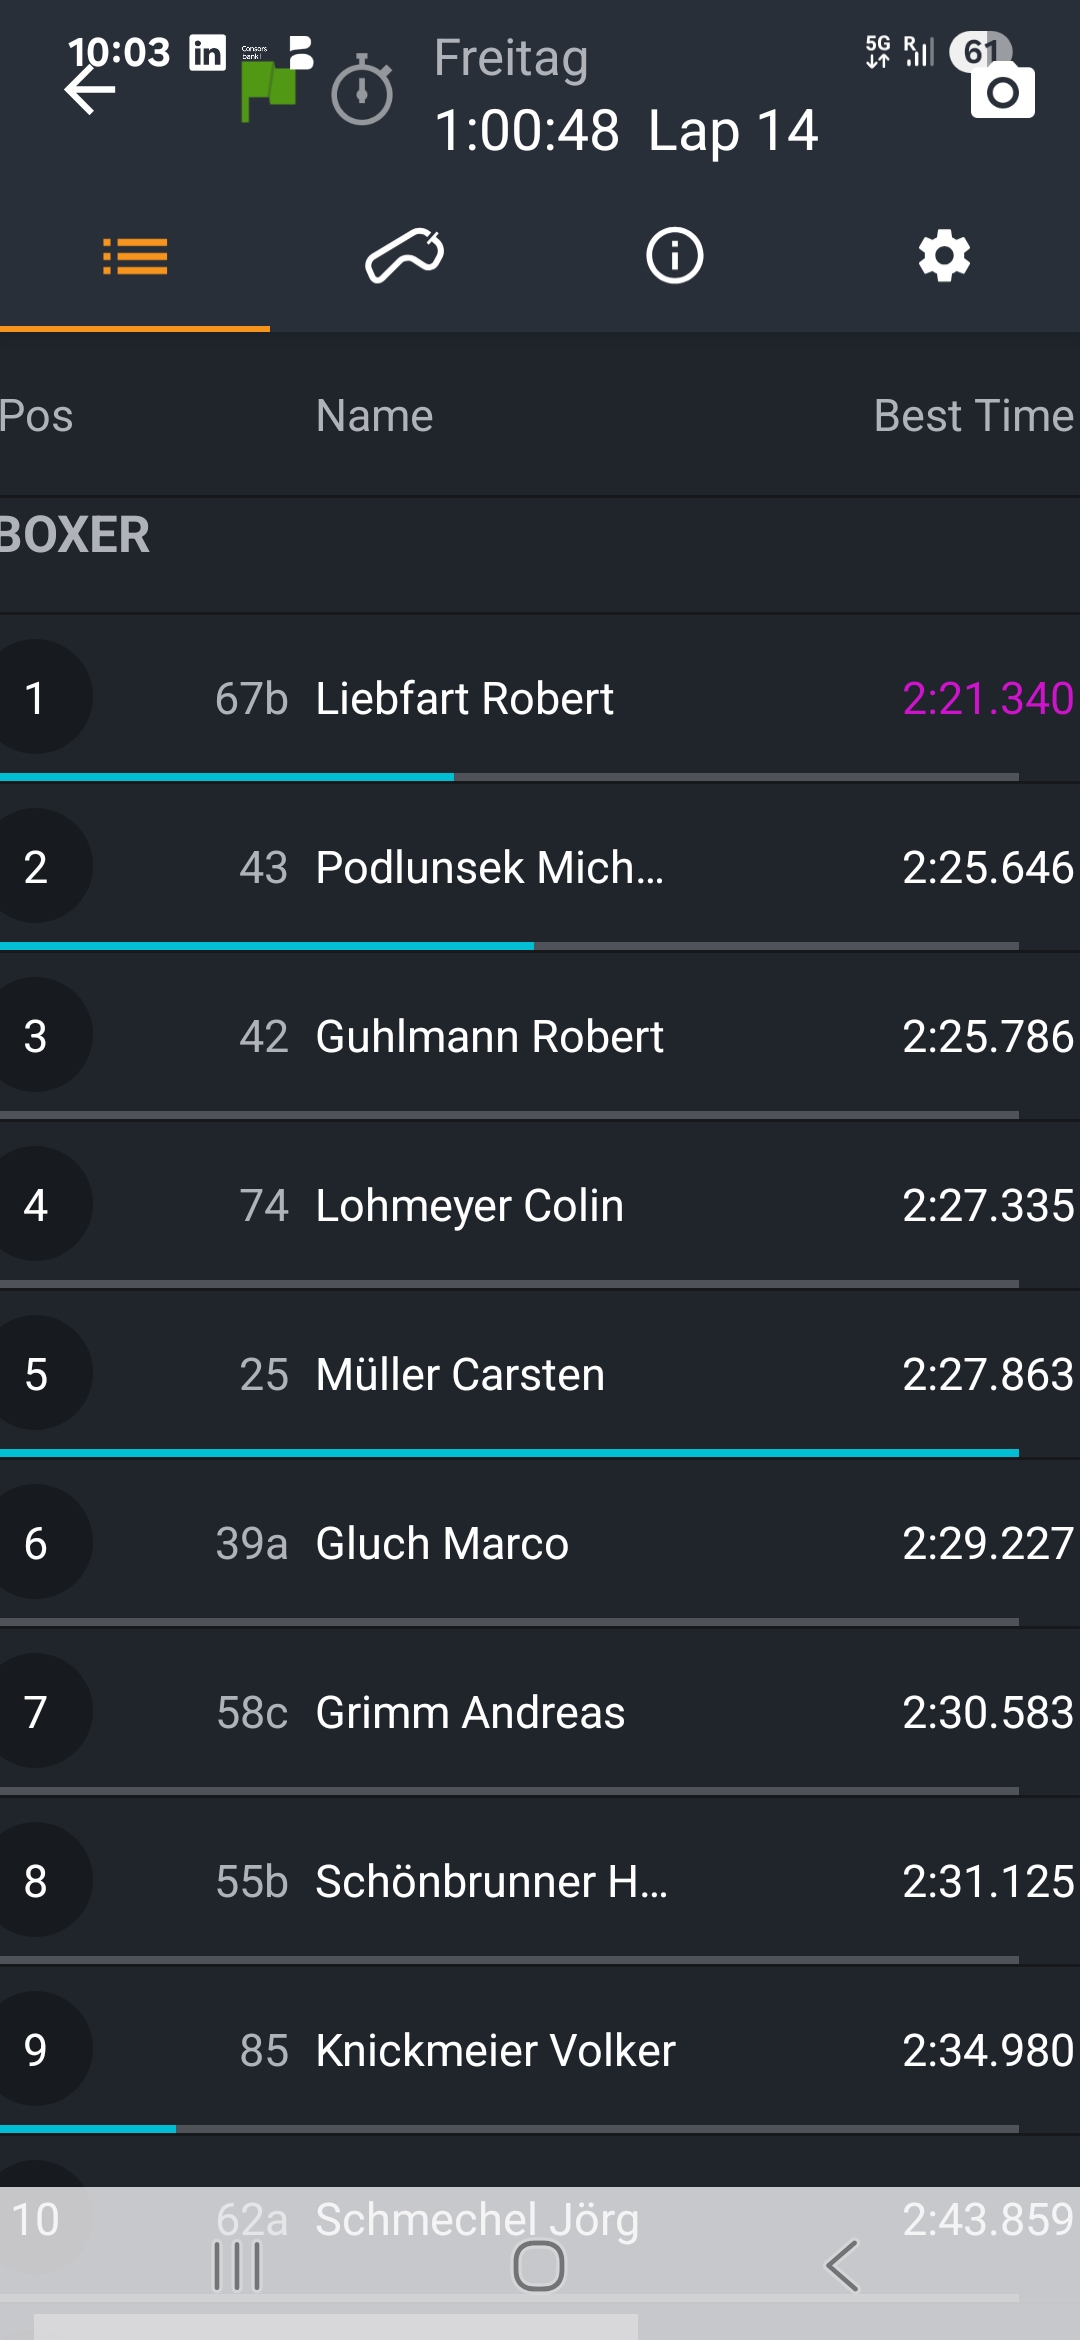Tap Android home button

click(x=539, y=2266)
